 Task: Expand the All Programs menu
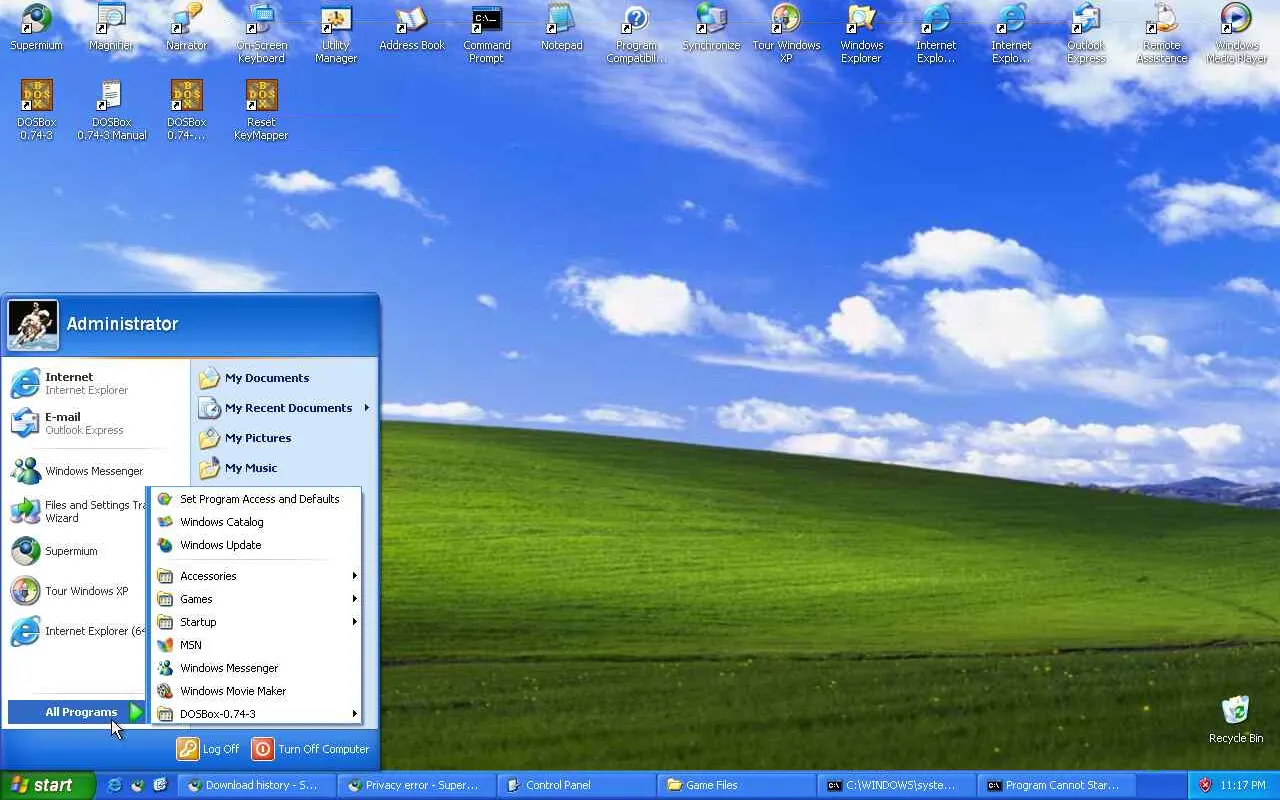click(x=77, y=712)
